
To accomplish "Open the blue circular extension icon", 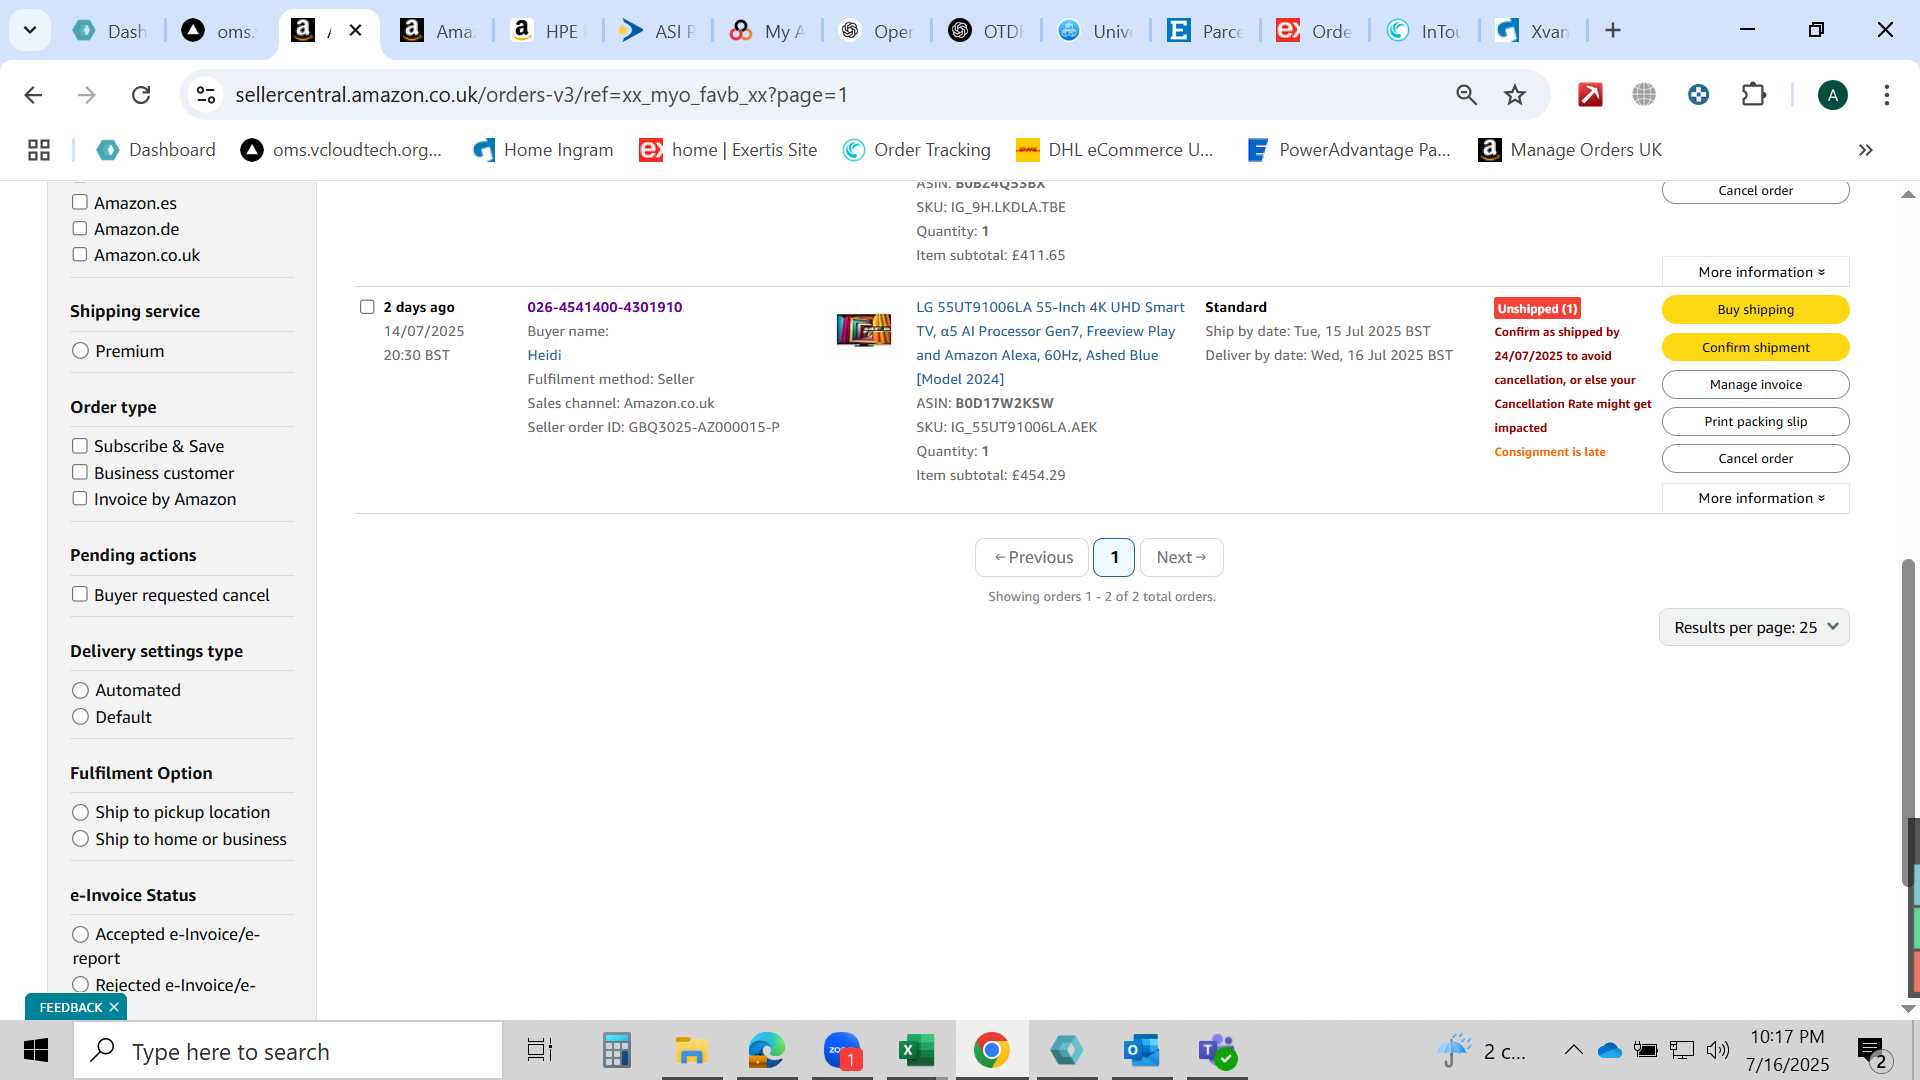I will point(1698,95).
